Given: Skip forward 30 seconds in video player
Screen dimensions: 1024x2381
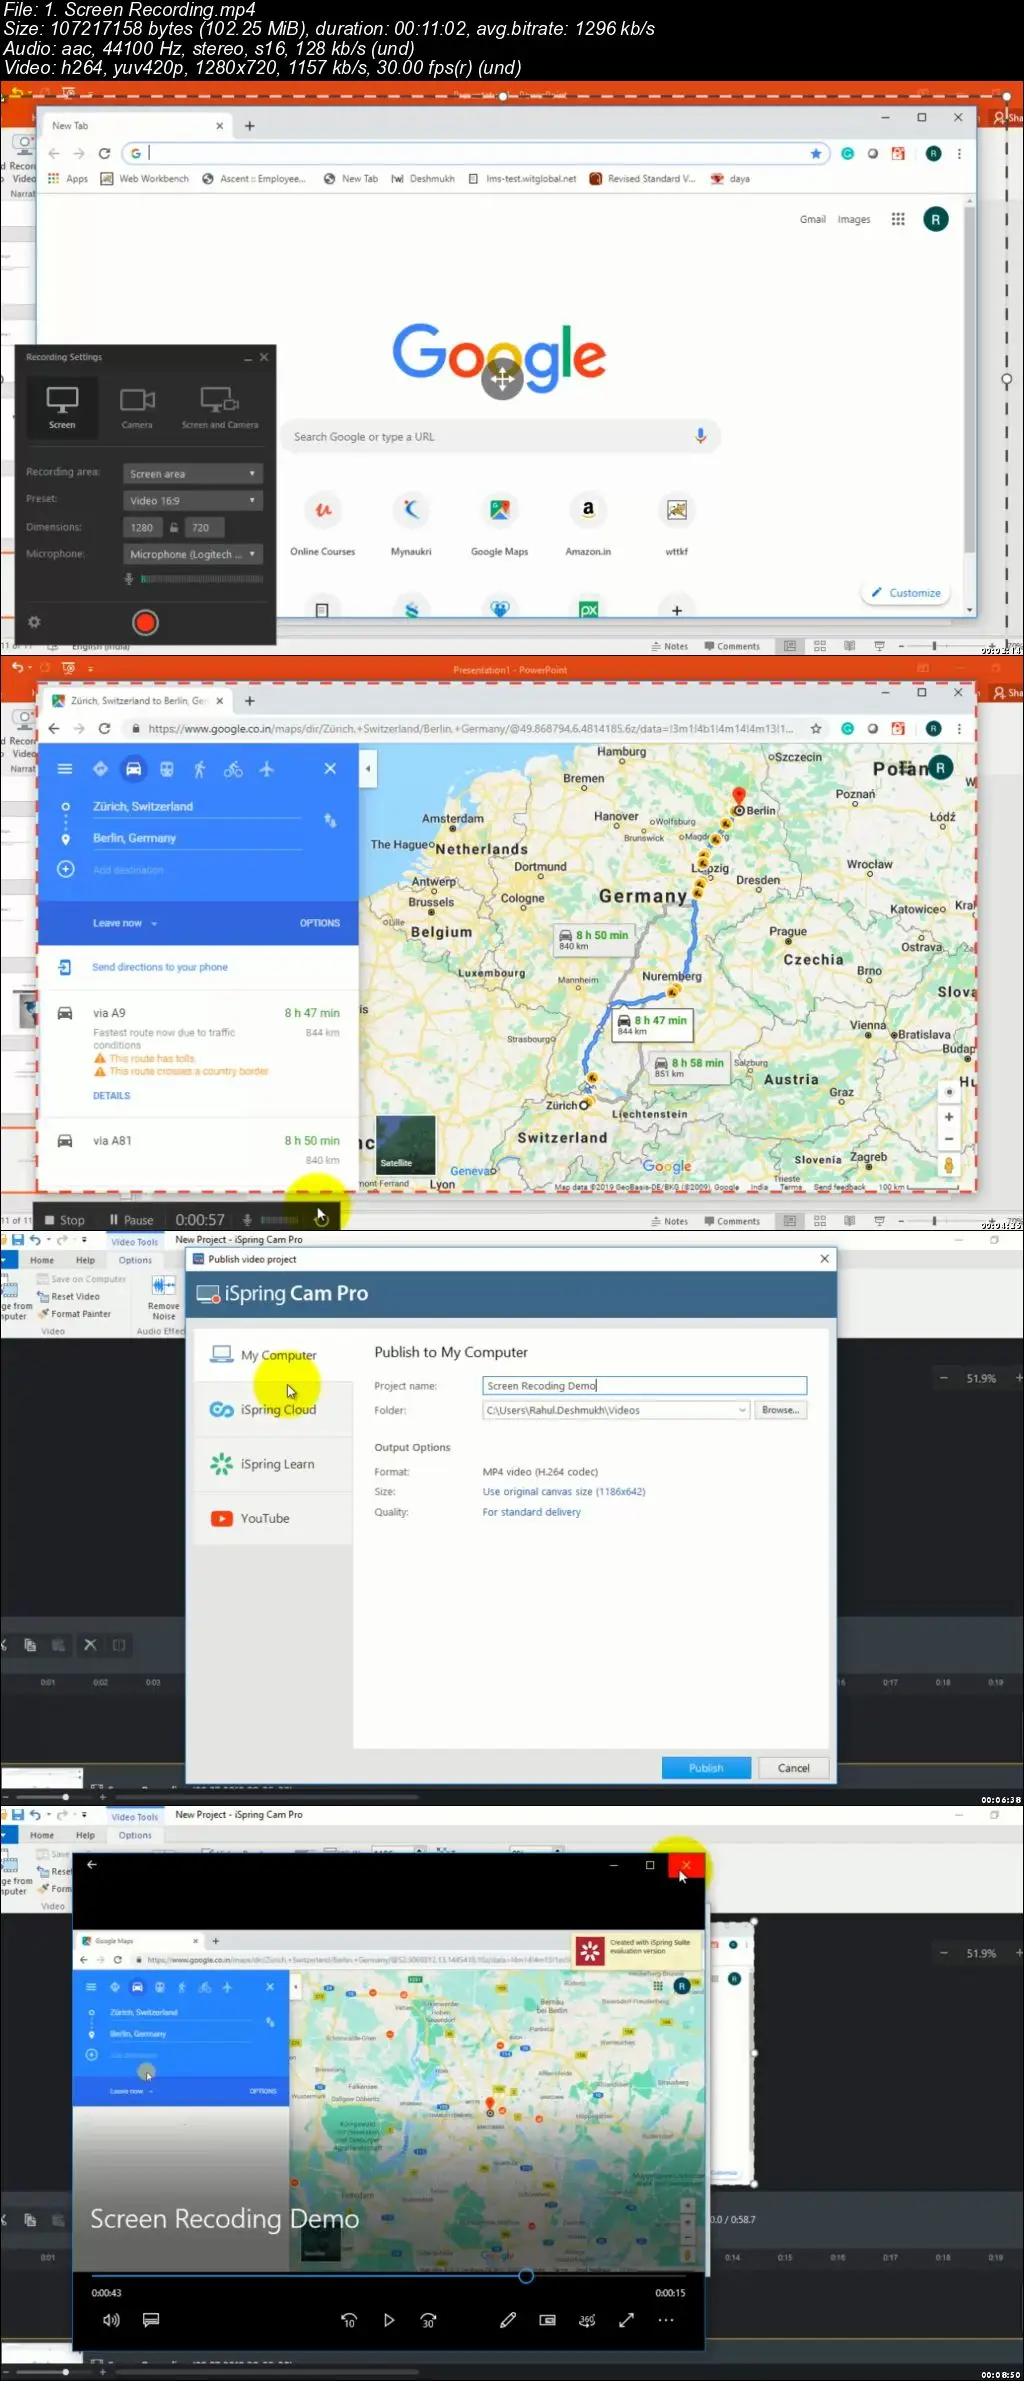Looking at the screenshot, I should click(x=428, y=2320).
